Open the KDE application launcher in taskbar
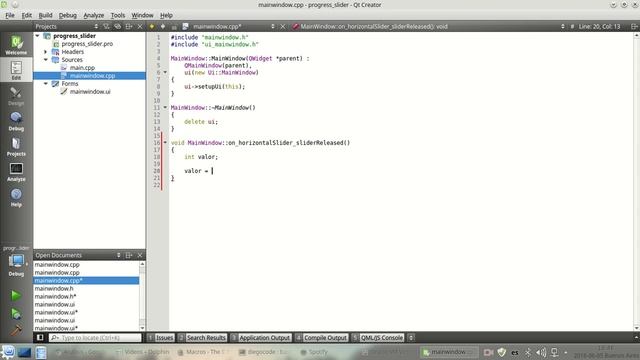 [8, 352]
